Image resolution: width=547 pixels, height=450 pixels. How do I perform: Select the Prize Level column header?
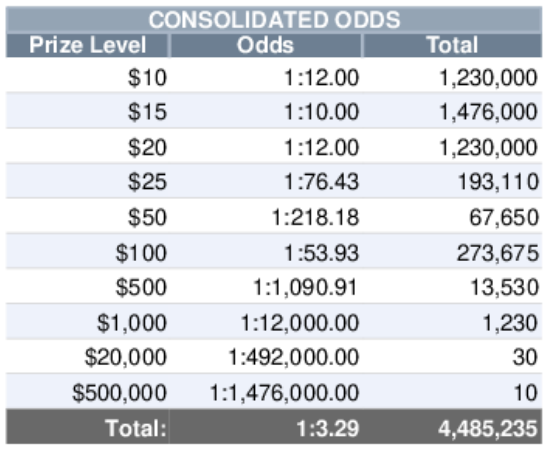pyautogui.click(x=88, y=45)
